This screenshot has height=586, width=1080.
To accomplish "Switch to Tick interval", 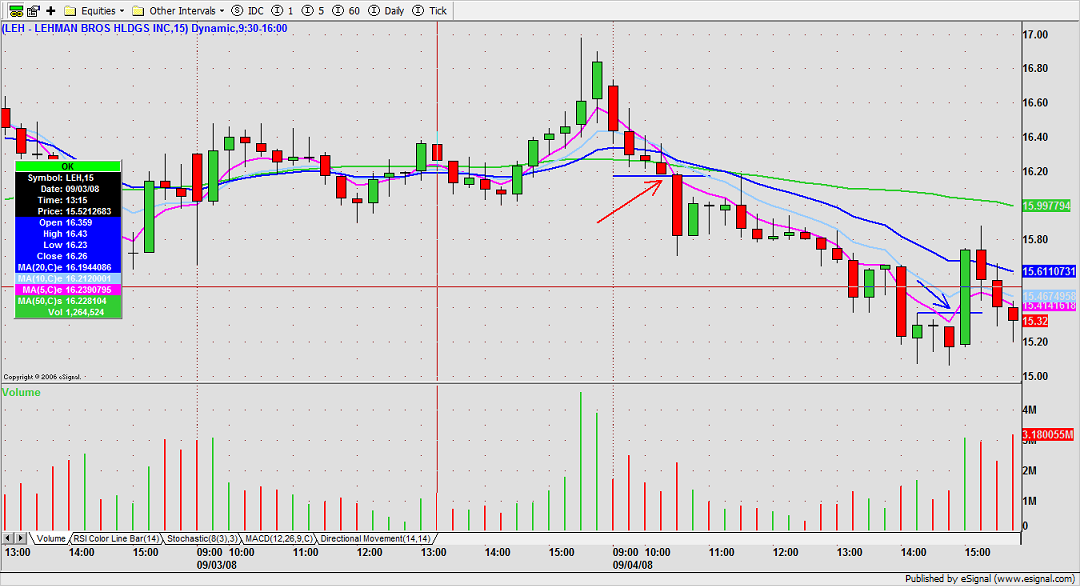I will 430,10.
